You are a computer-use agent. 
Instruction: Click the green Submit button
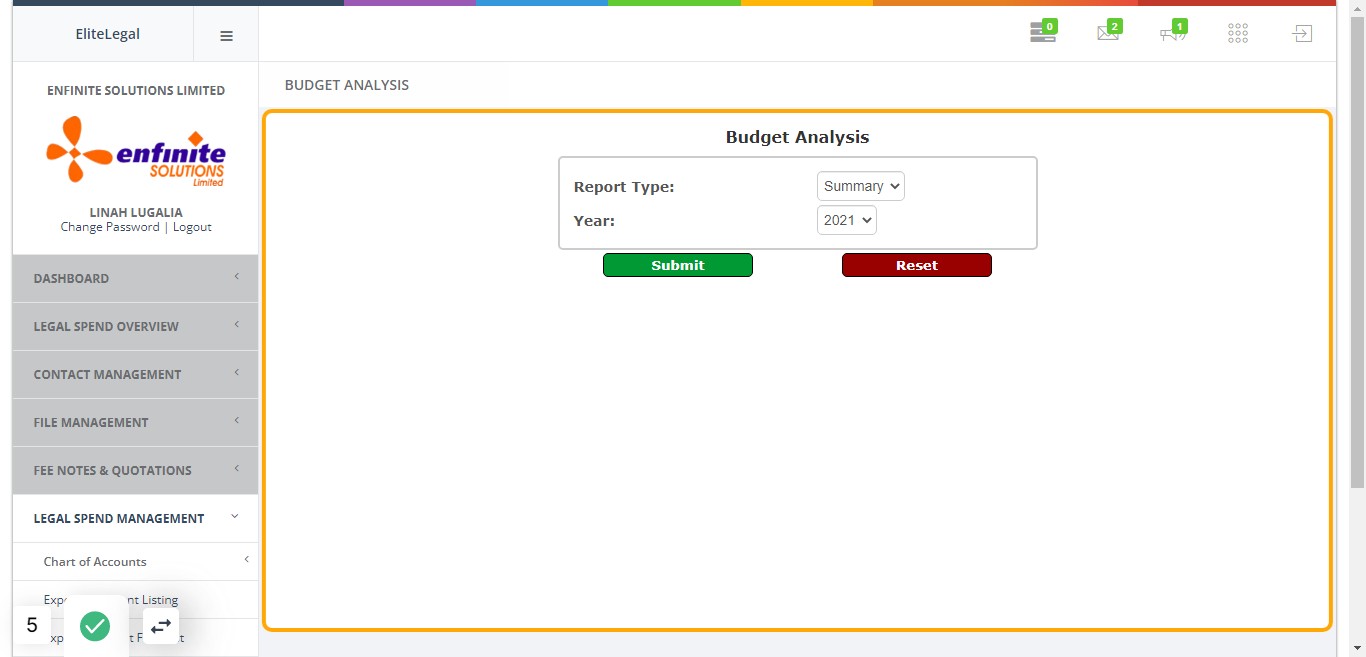tap(678, 265)
